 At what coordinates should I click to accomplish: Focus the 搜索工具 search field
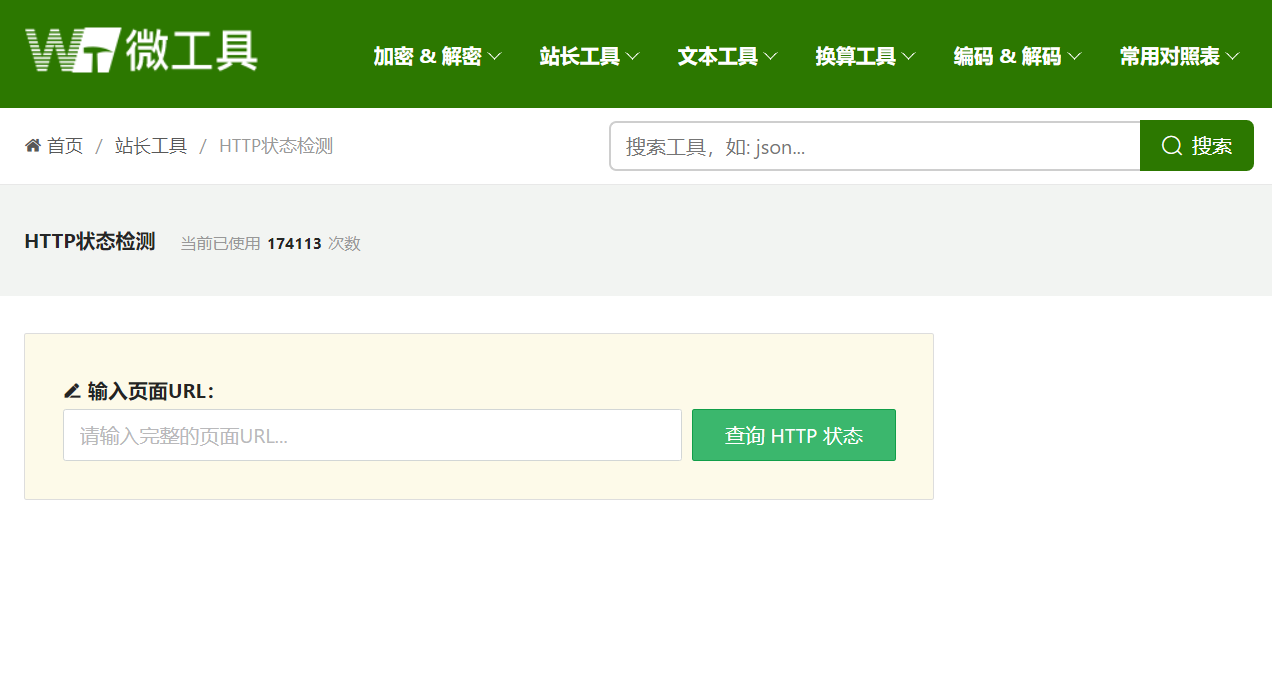[x=875, y=146]
